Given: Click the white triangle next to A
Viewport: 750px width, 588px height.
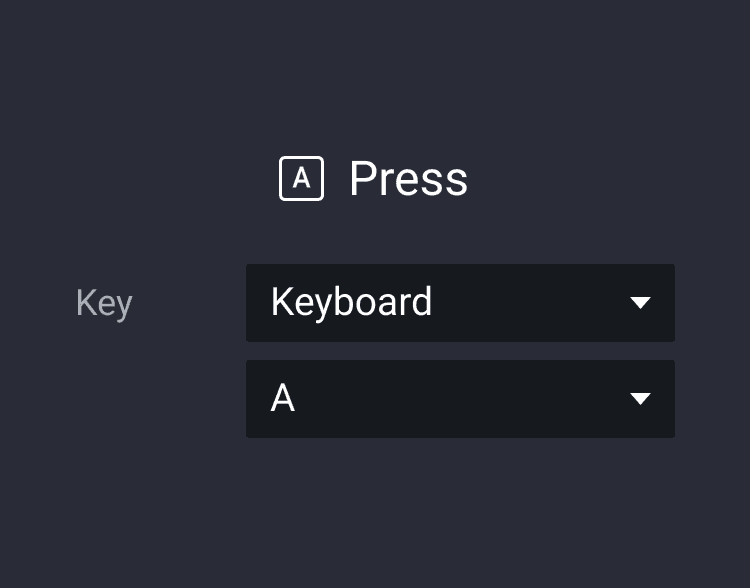Looking at the screenshot, I should tap(641, 399).
